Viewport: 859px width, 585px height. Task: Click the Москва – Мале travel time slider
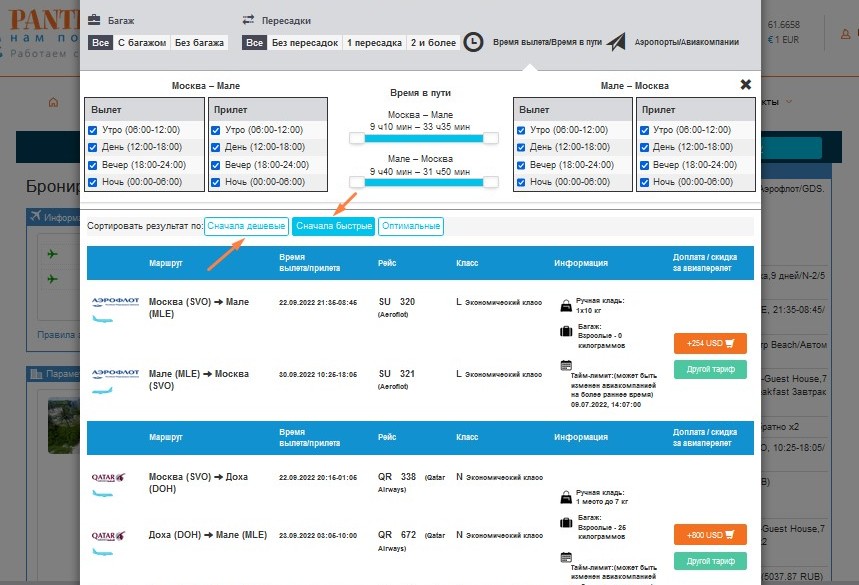pyautogui.click(x=421, y=138)
